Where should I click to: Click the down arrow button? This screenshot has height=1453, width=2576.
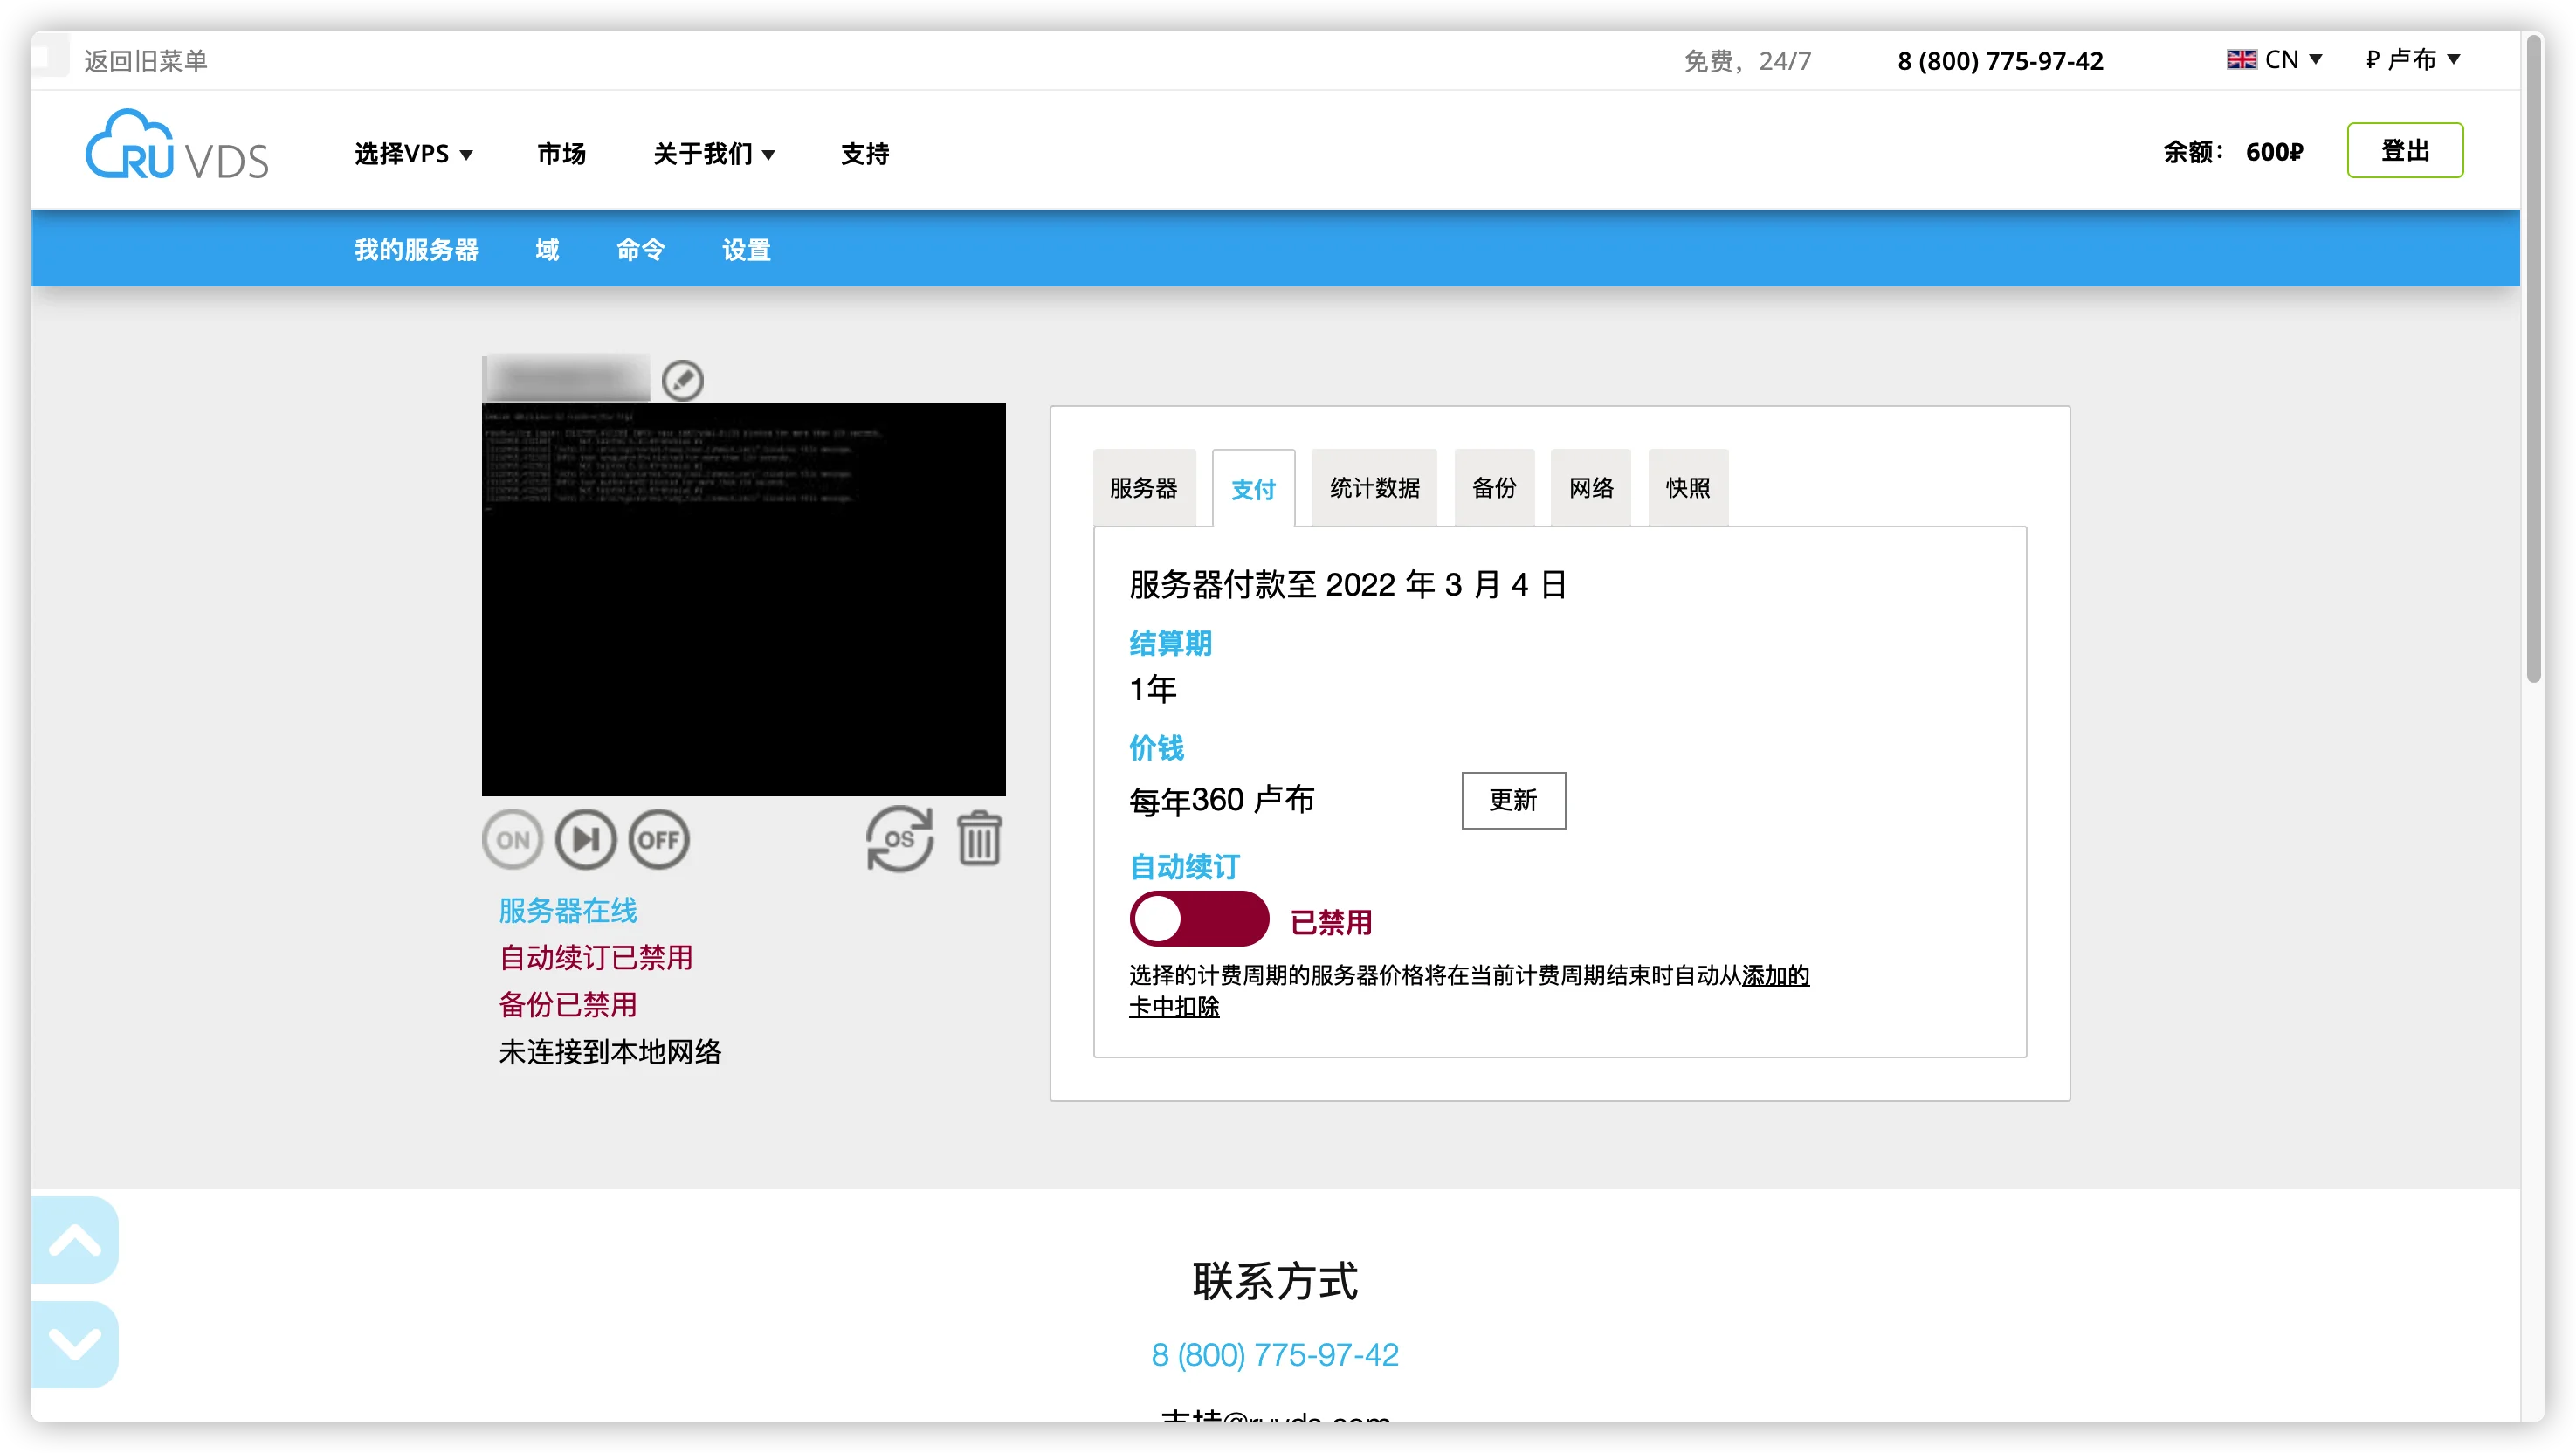tap(75, 1344)
